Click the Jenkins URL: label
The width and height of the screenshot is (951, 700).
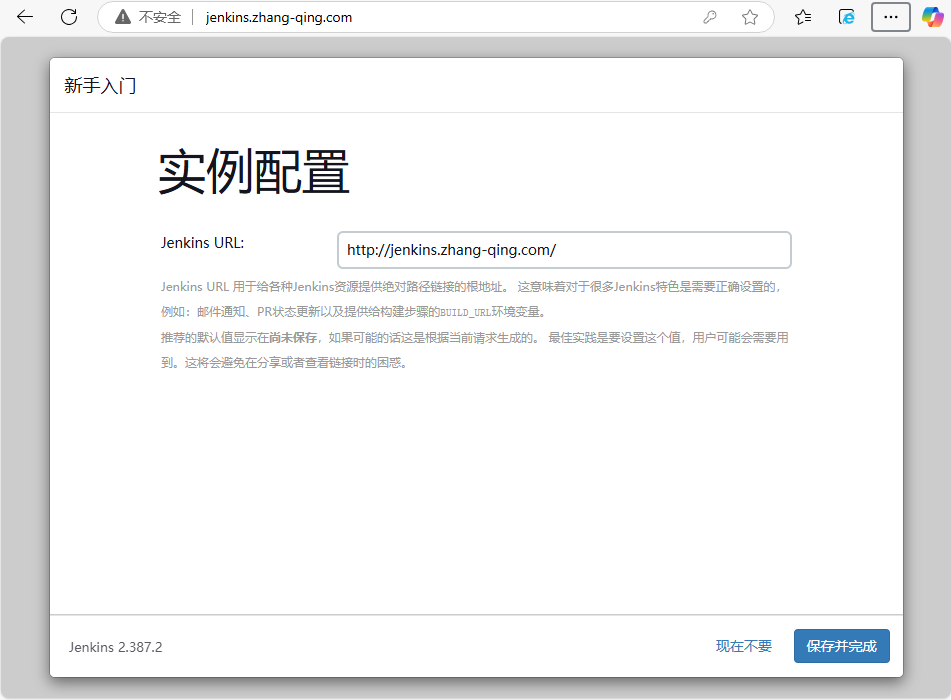point(203,243)
